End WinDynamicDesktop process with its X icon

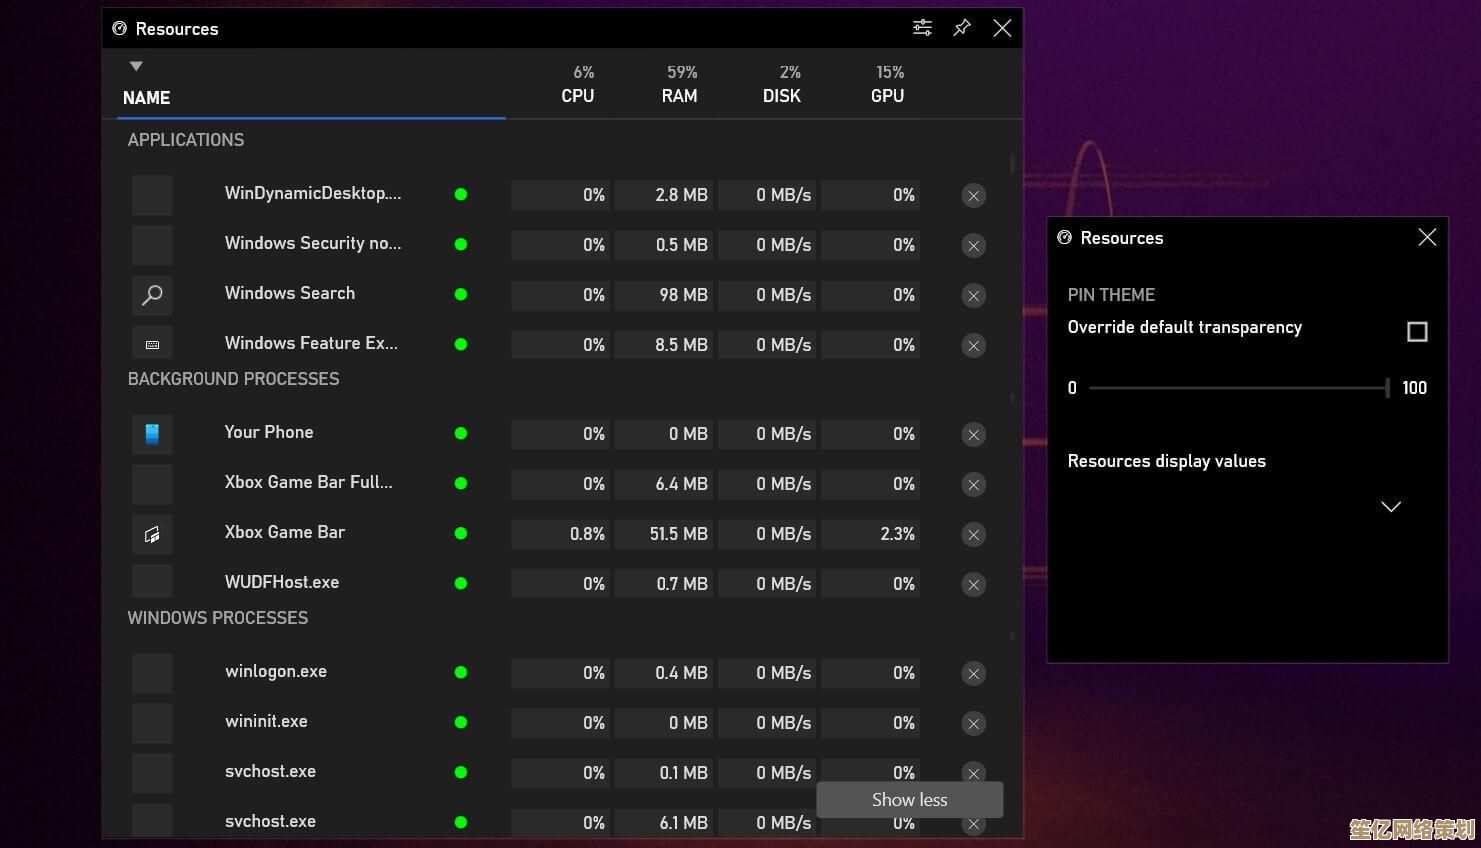[x=973, y=196]
